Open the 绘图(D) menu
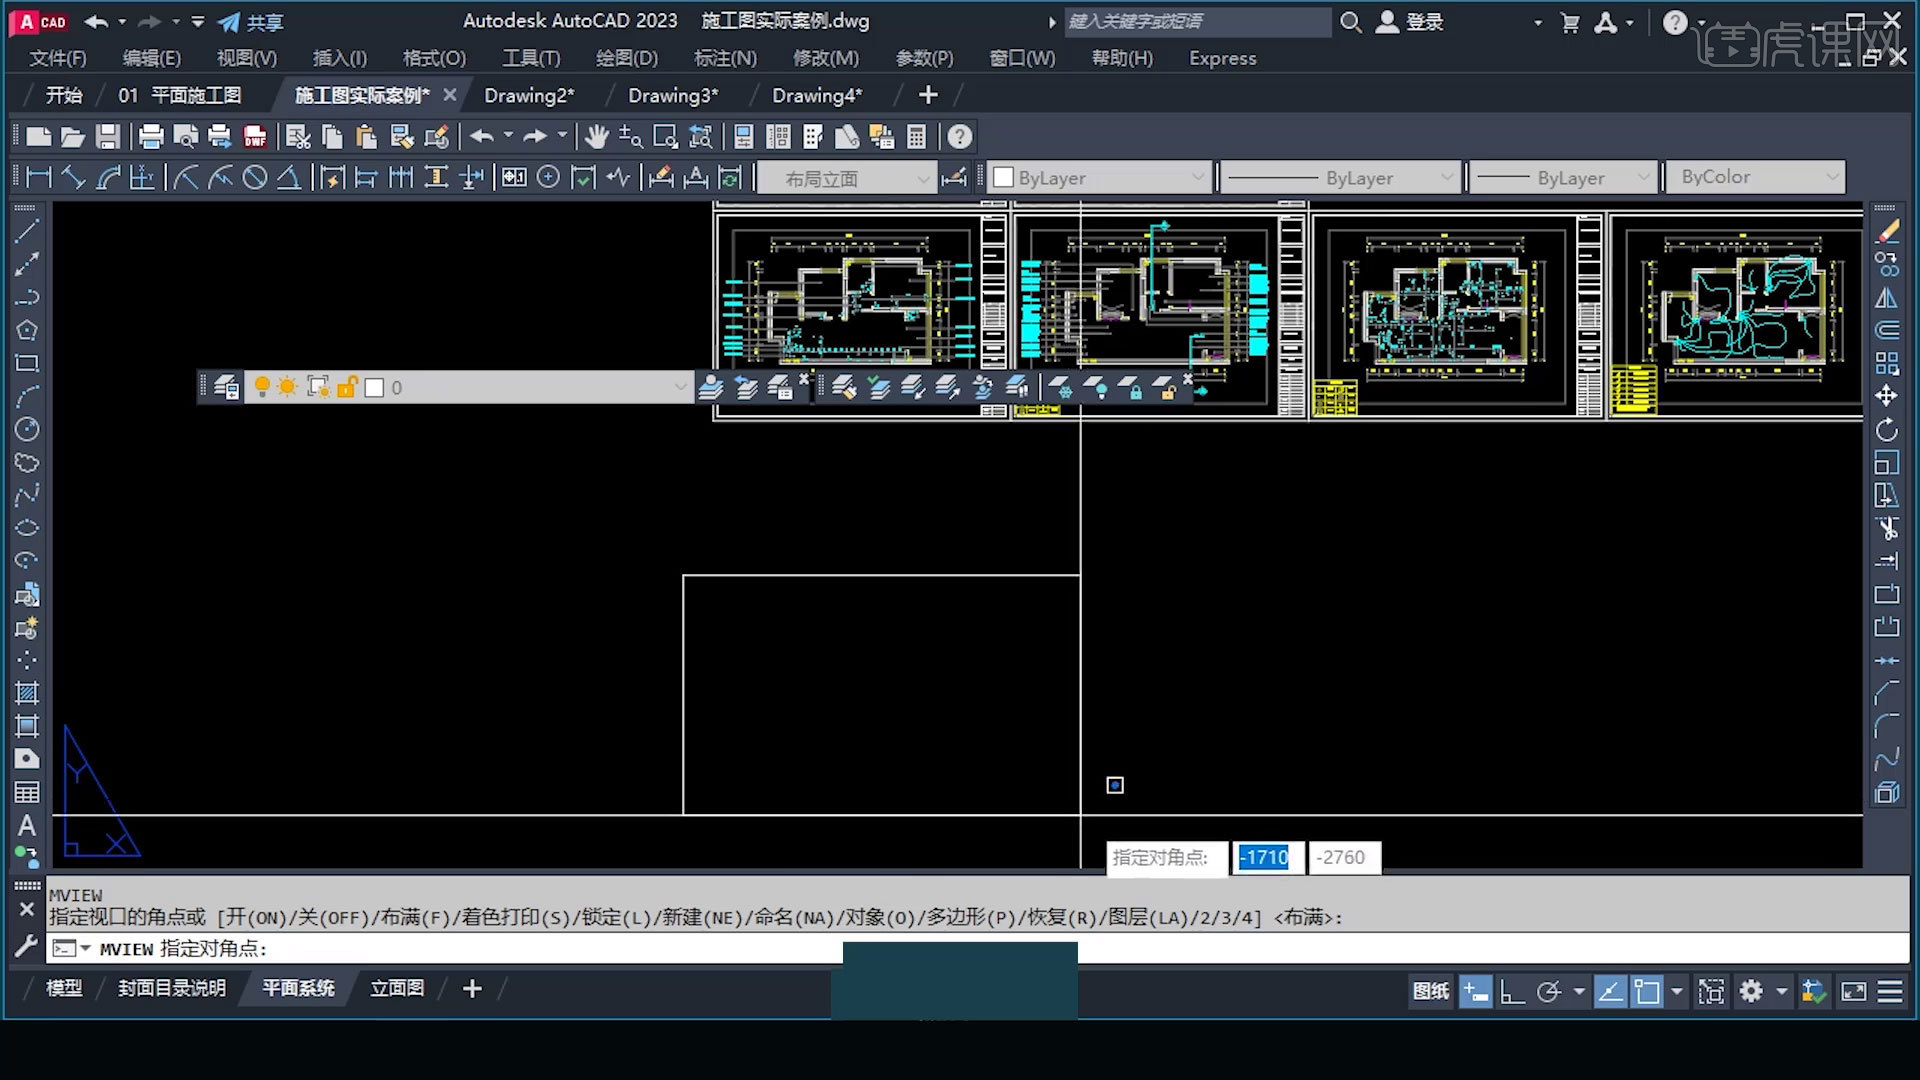Image resolution: width=1920 pixels, height=1080 pixels. [627, 58]
